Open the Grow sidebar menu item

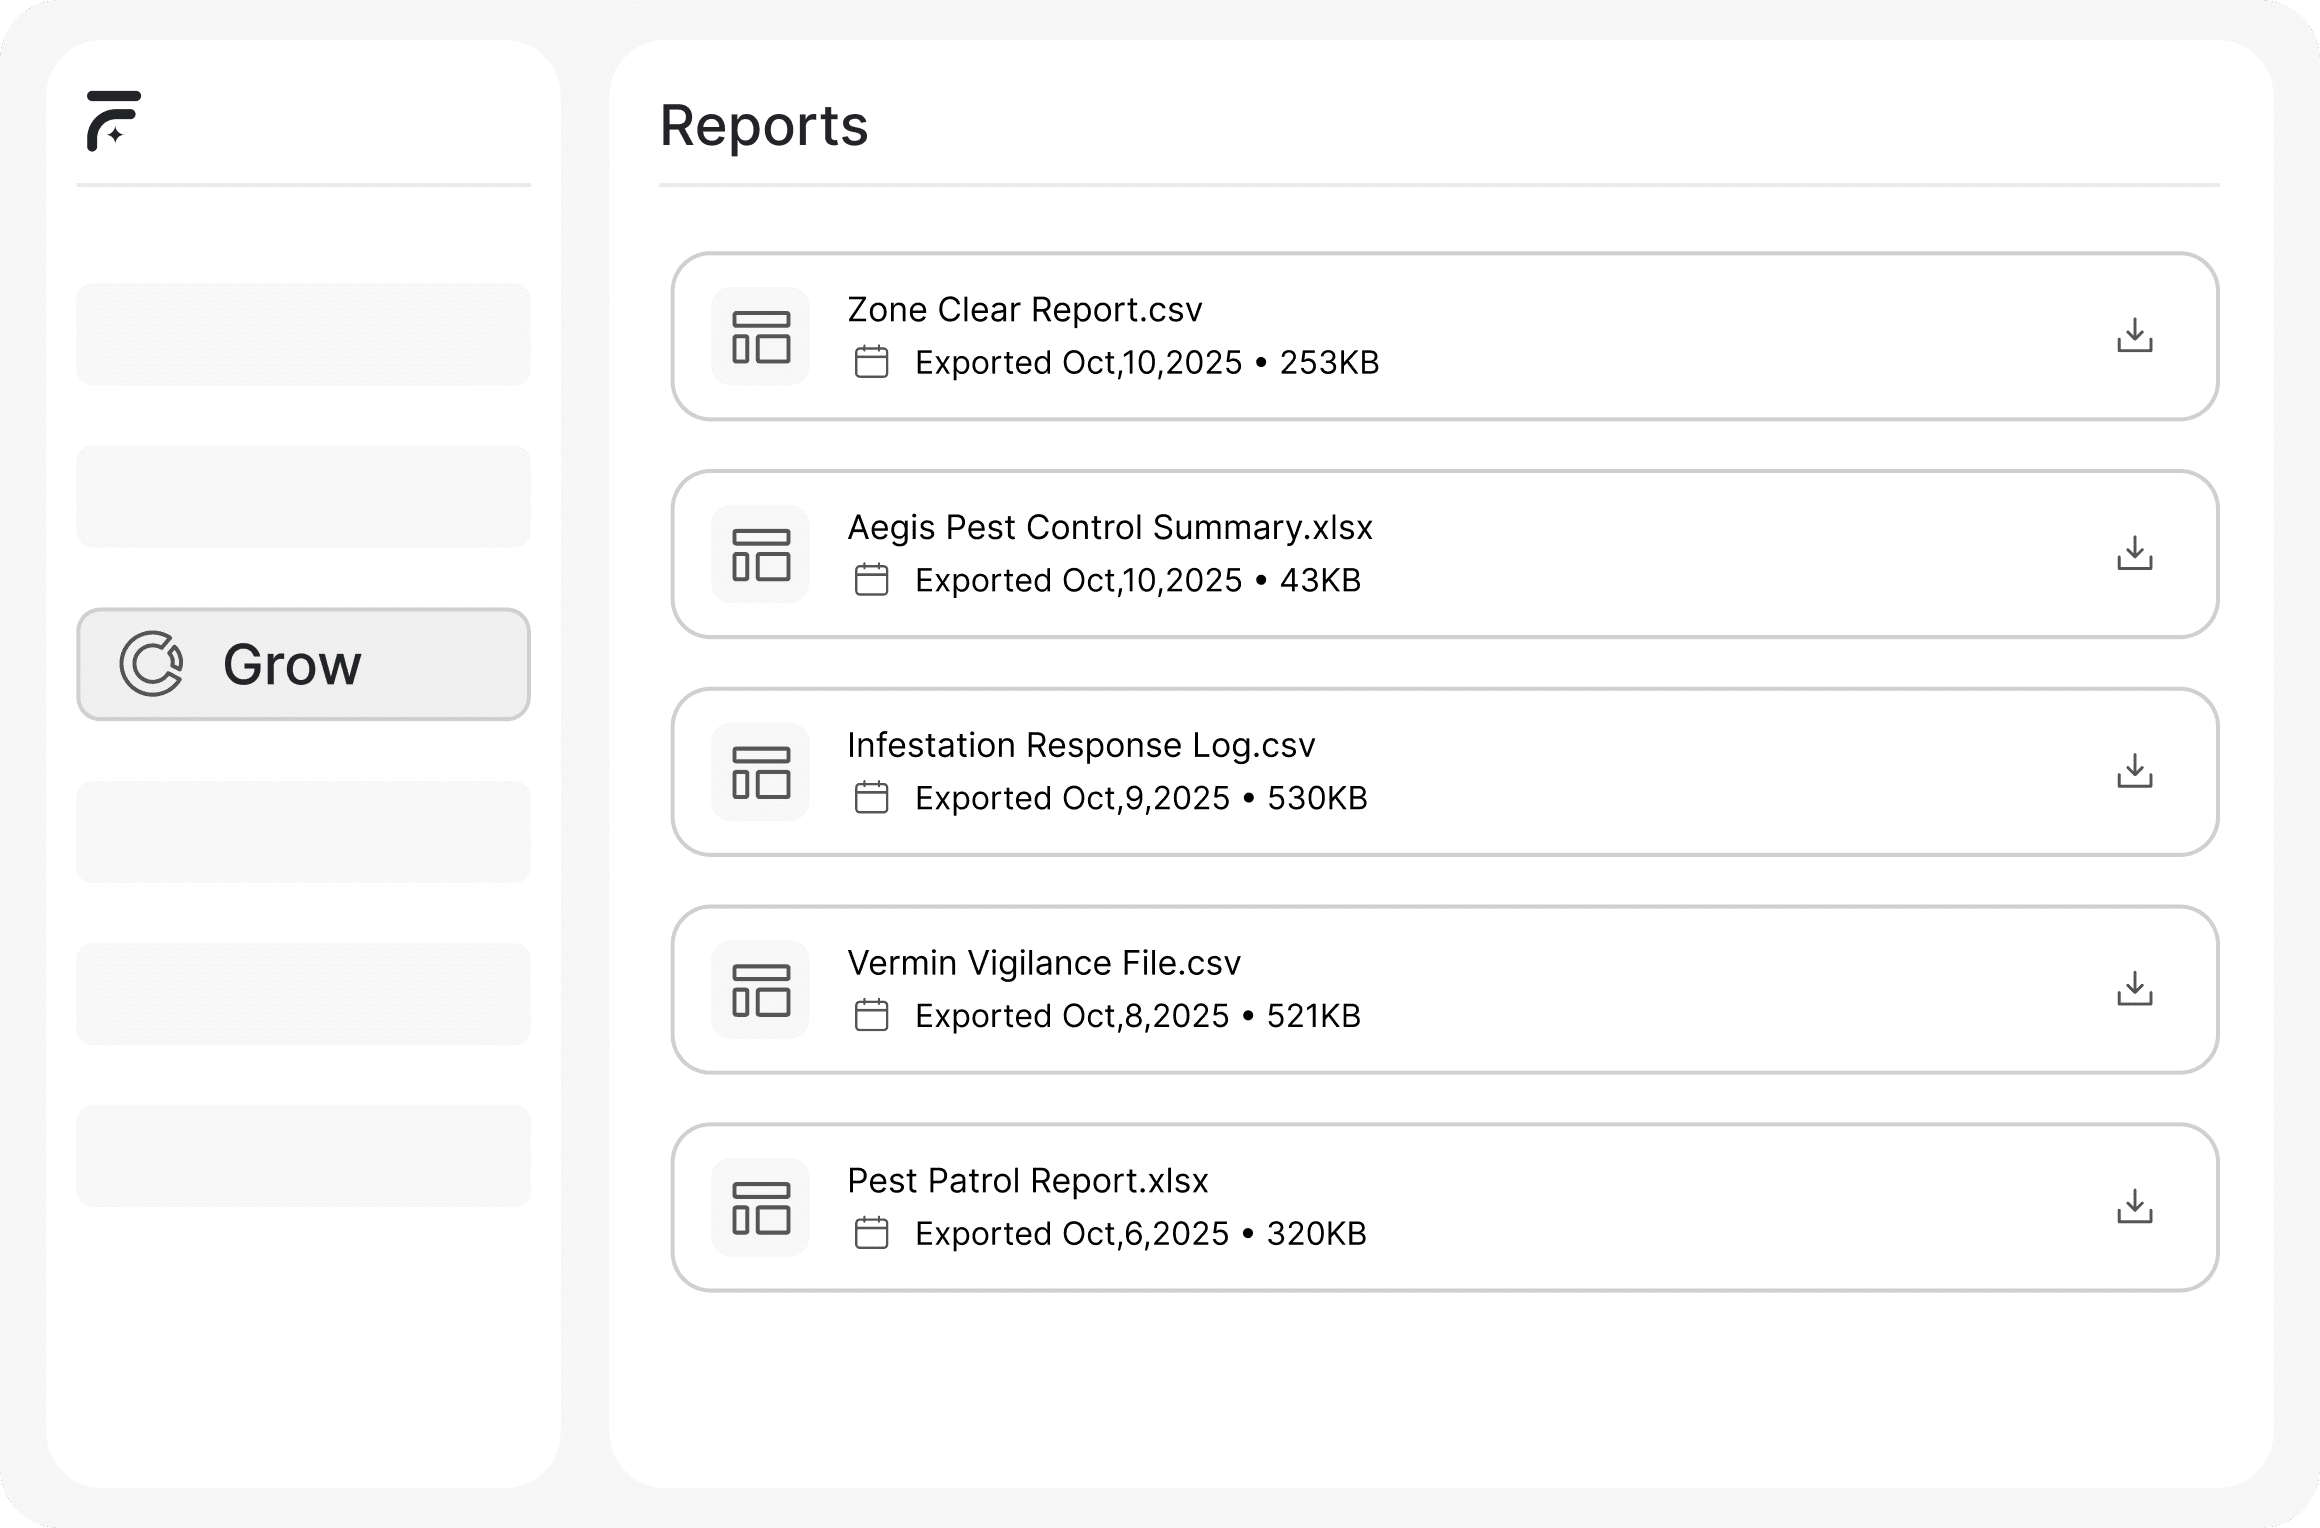pyautogui.click(x=303, y=664)
